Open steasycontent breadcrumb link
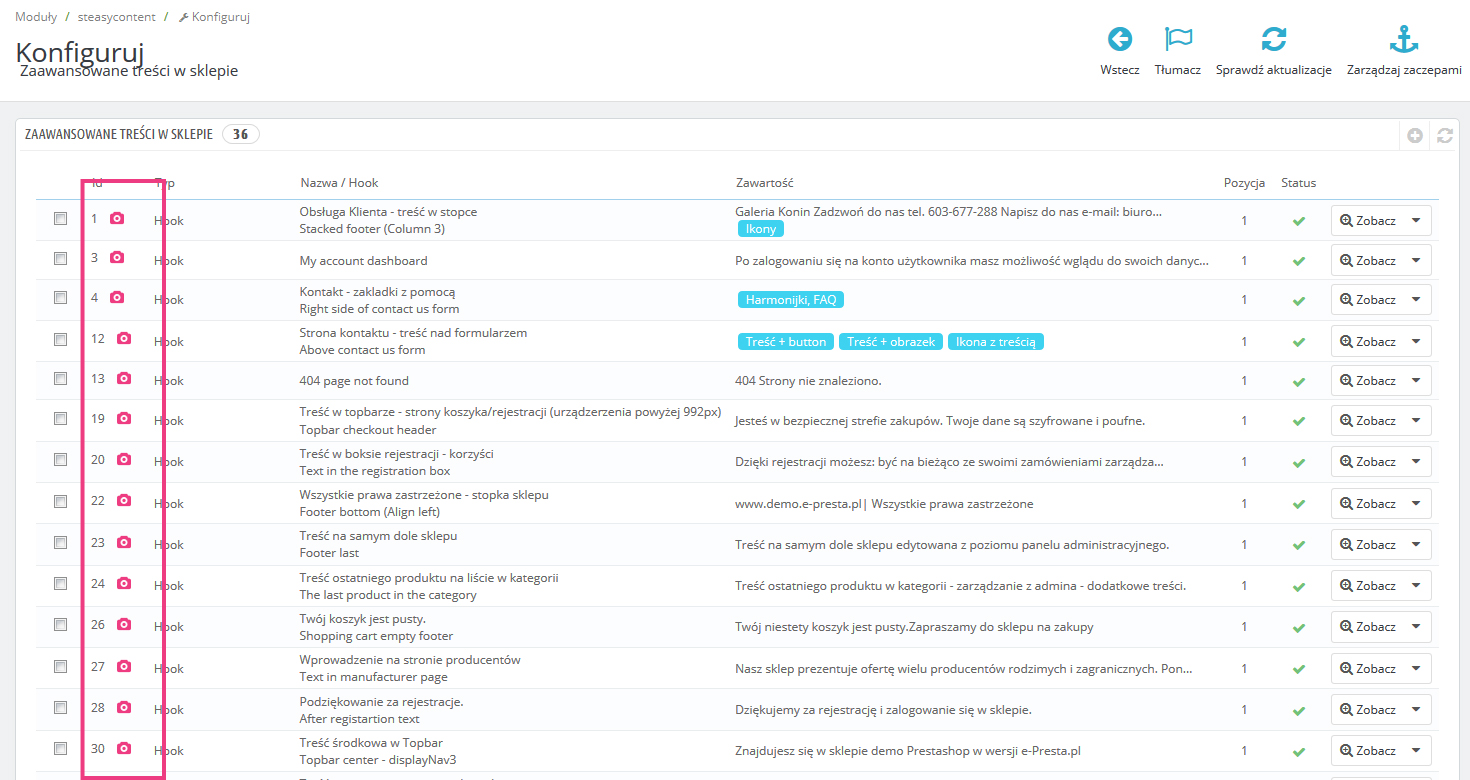Viewport: 1470px width, 780px height. click(x=115, y=17)
